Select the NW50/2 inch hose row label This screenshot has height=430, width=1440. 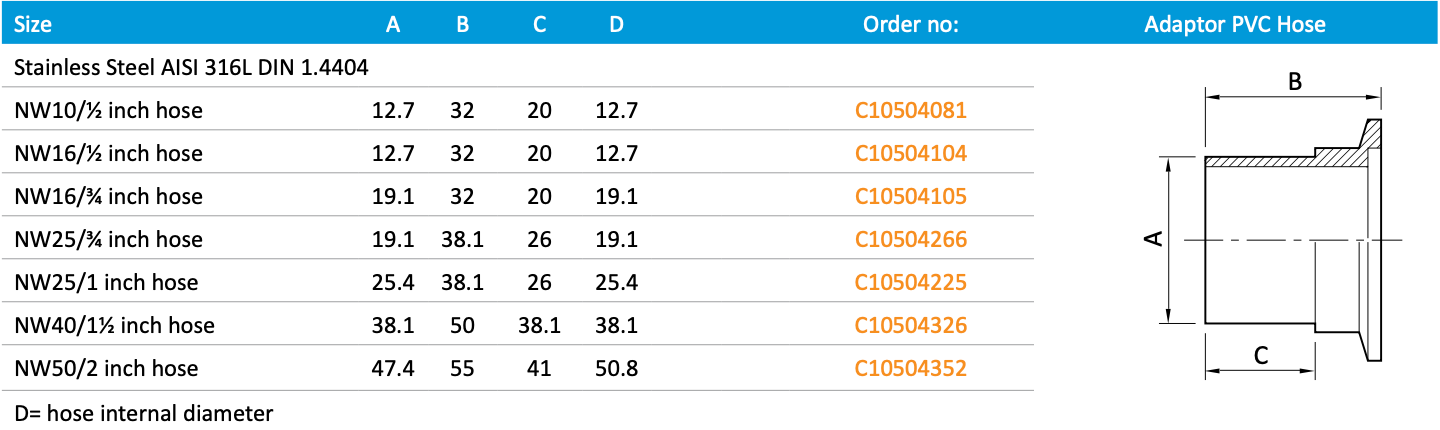pos(106,368)
